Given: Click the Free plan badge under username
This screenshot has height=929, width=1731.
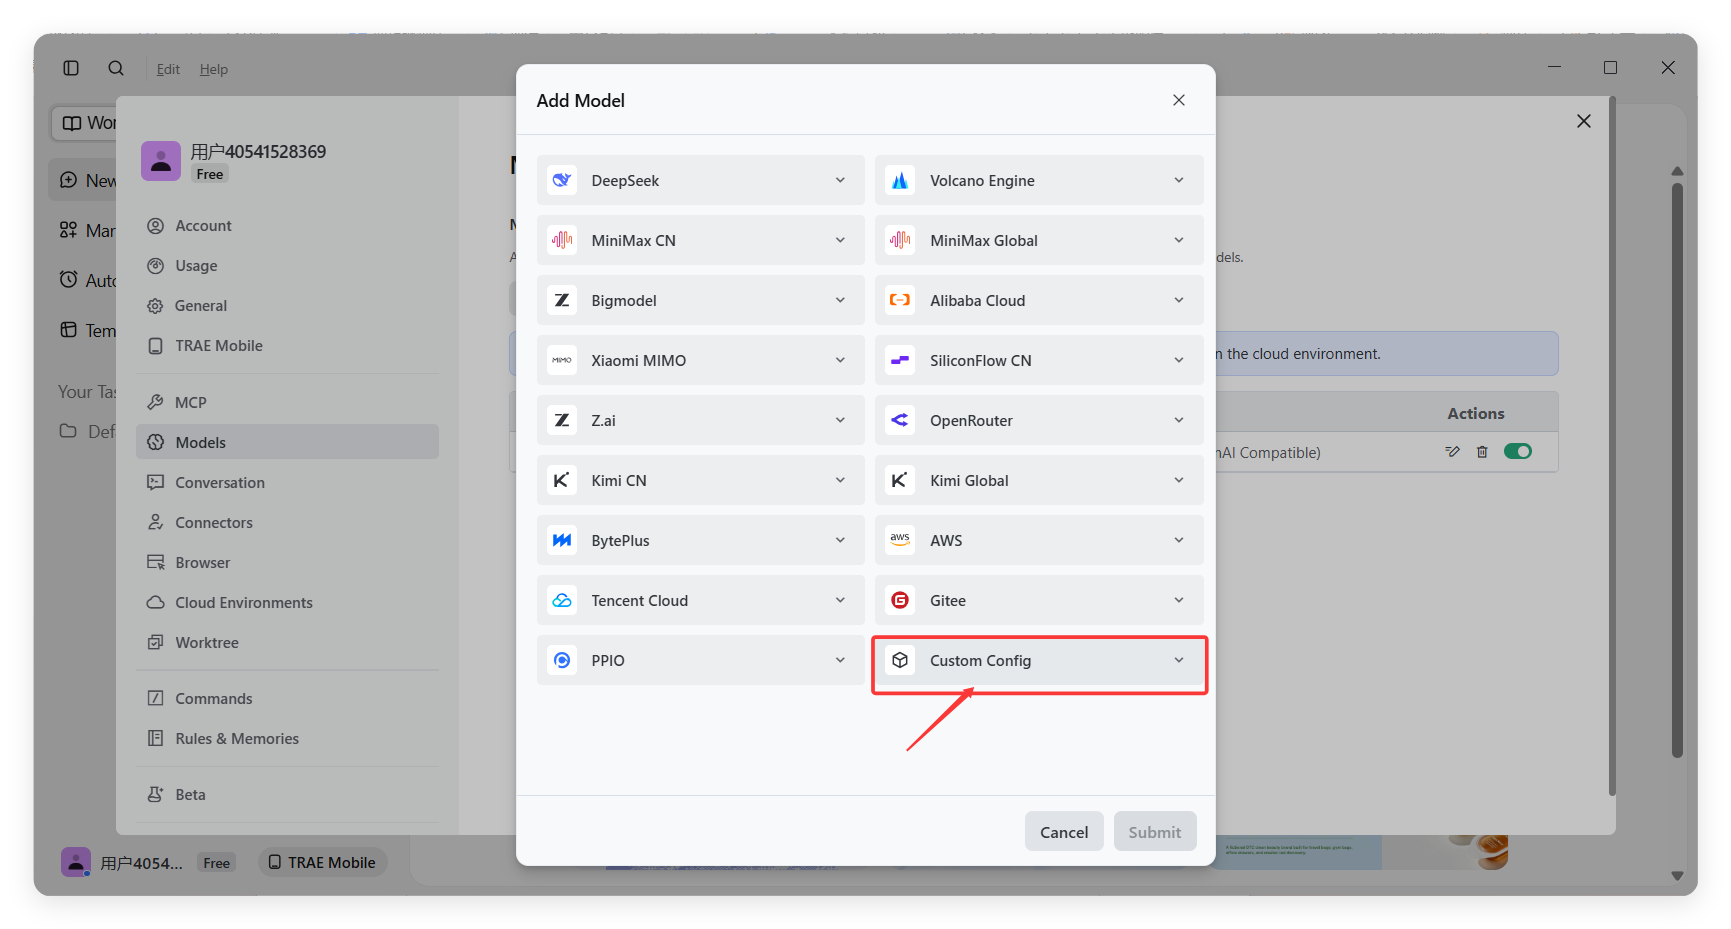Looking at the screenshot, I should pyautogui.click(x=210, y=174).
